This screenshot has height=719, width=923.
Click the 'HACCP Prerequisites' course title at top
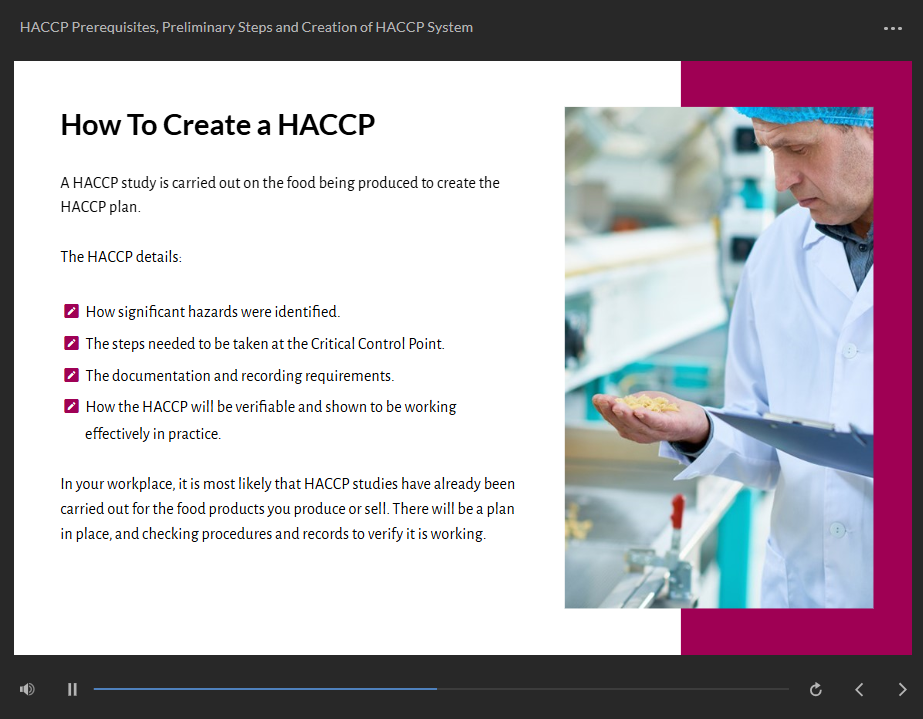click(x=246, y=27)
